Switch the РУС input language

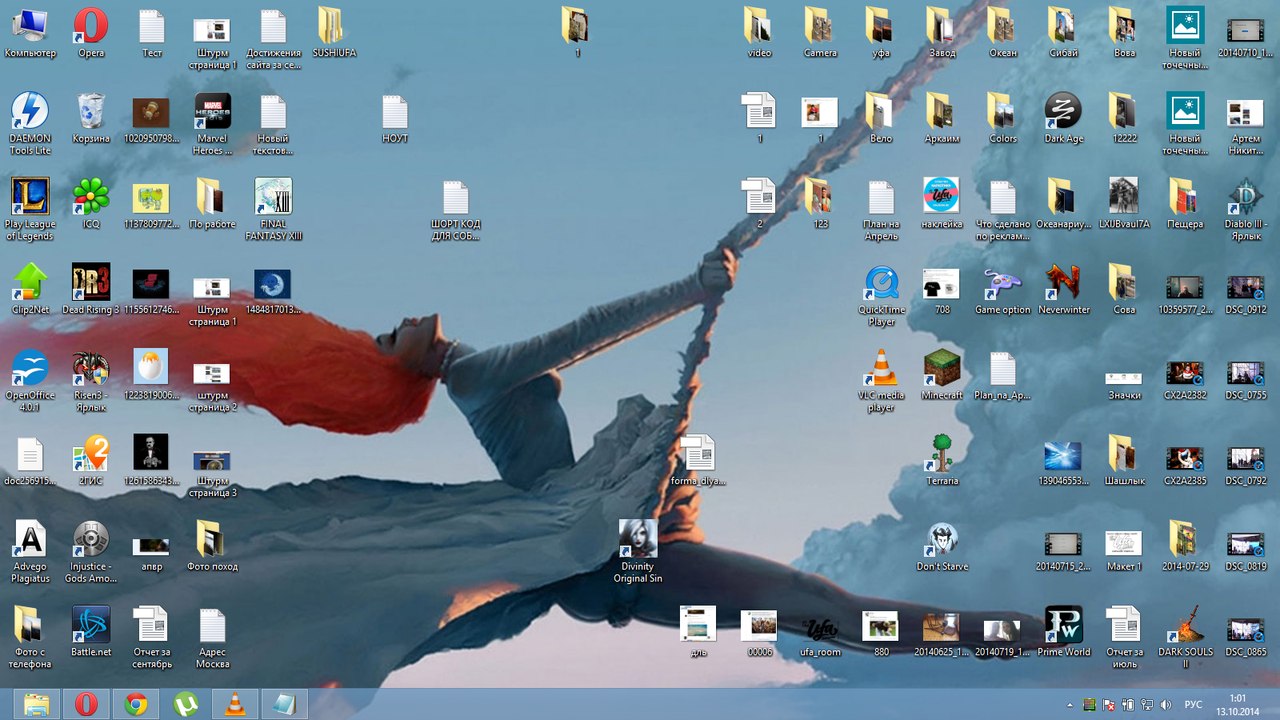click(1193, 705)
